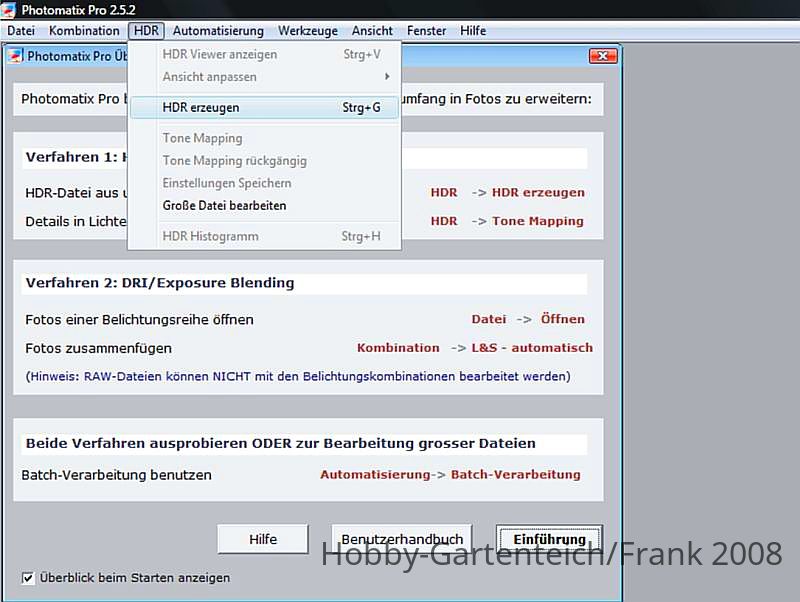Click the red 'Kombination' text in dialog
The image size is (800, 602).
[x=398, y=348]
